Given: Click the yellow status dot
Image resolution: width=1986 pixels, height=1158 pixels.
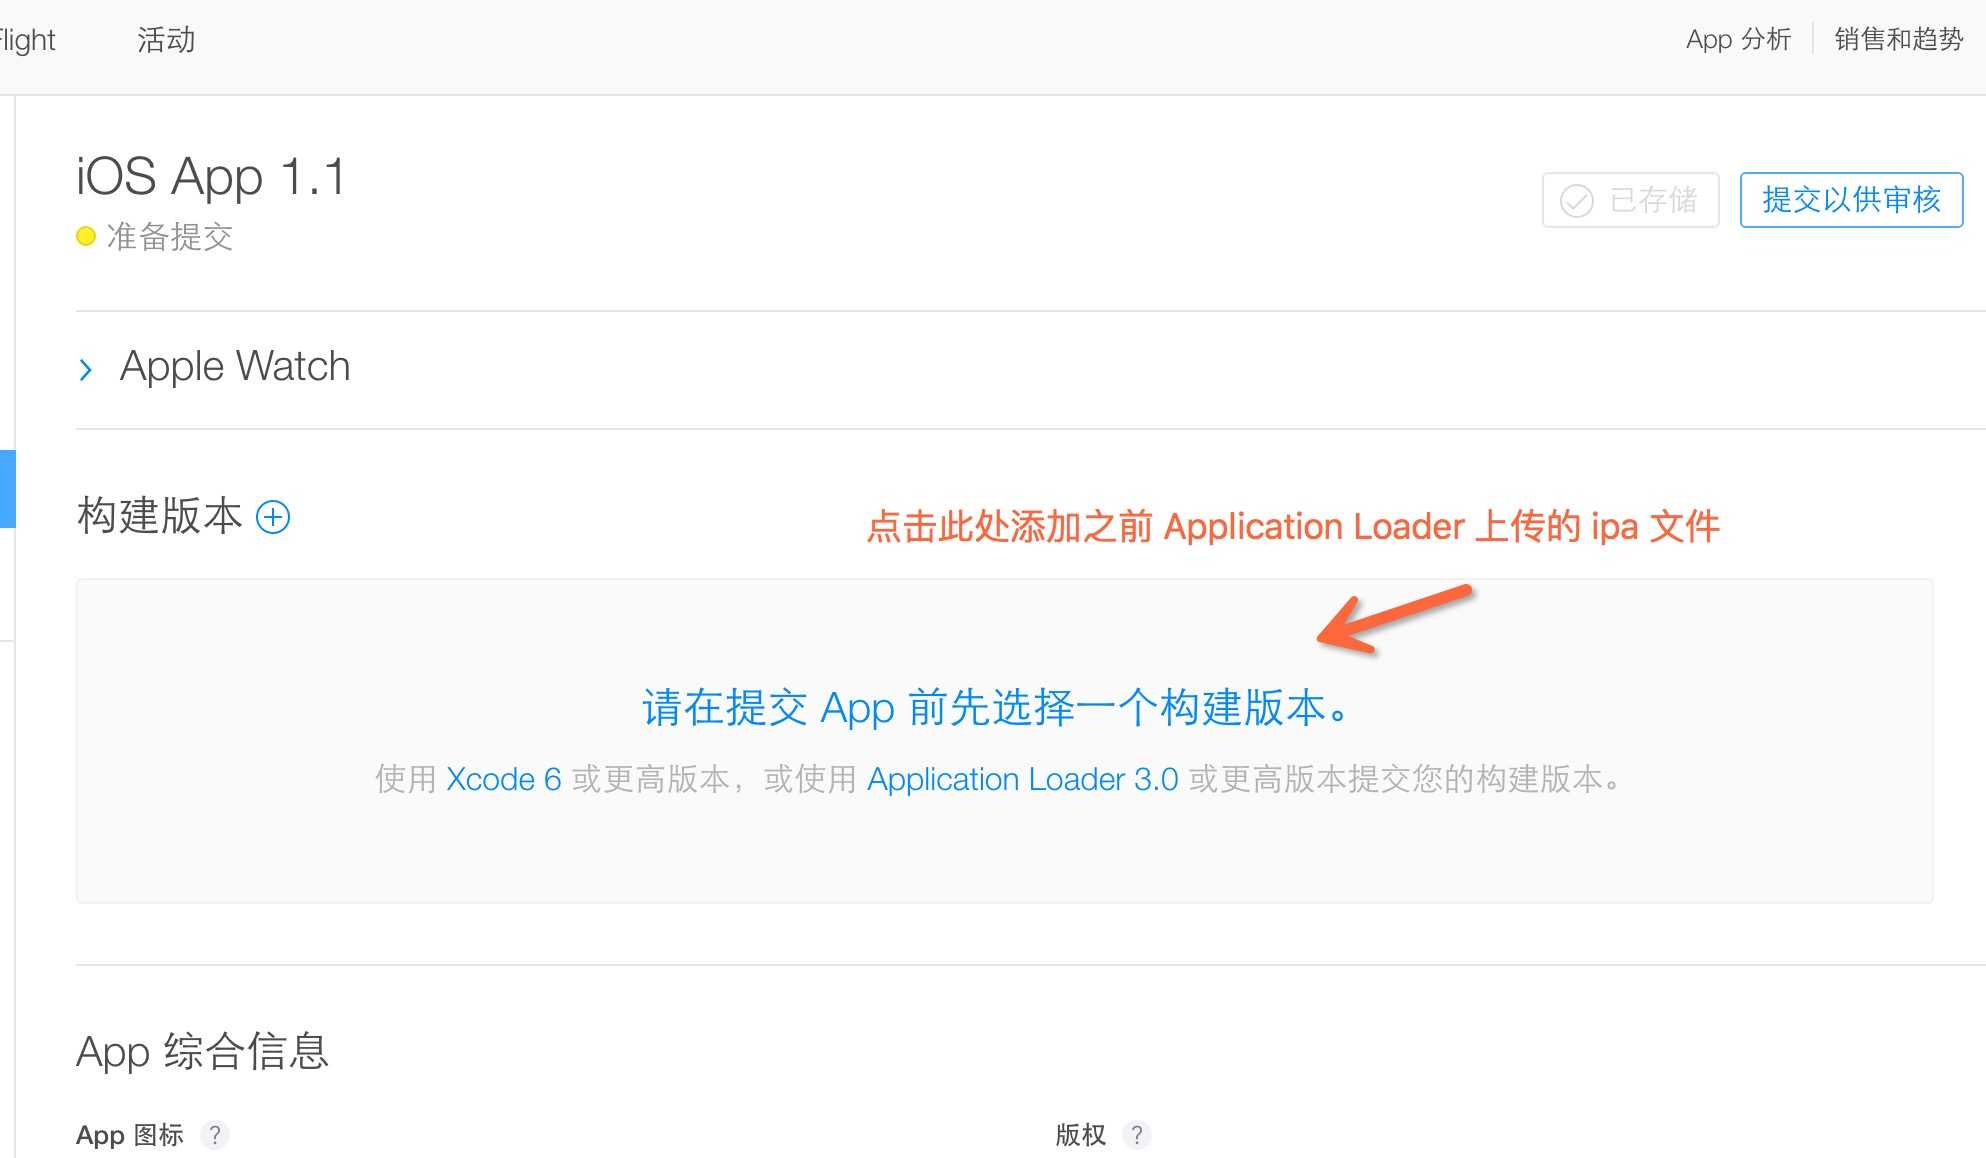Looking at the screenshot, I should coord(86,236).
